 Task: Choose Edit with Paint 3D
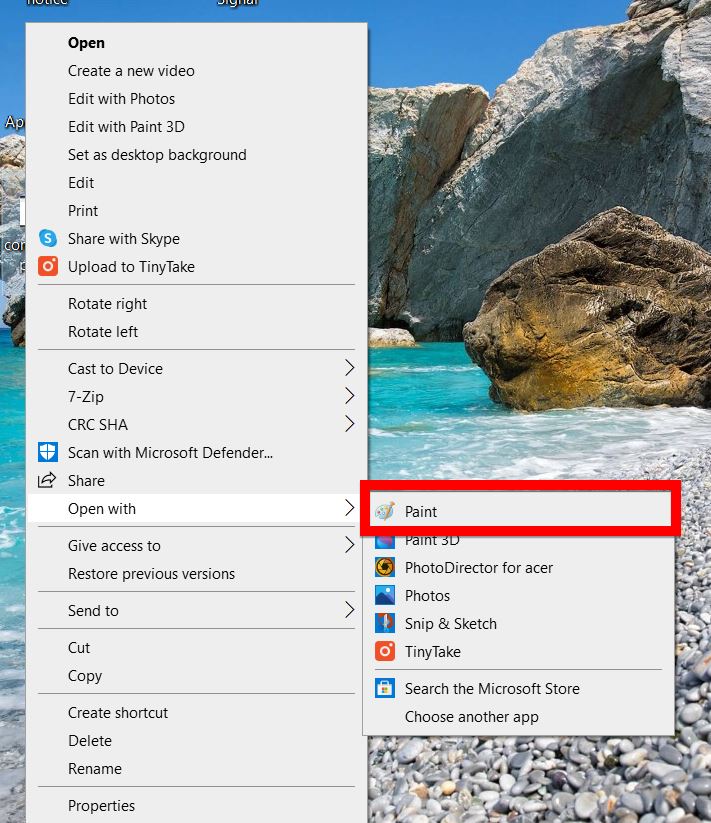pyautogui.click(x=197, y=126)
